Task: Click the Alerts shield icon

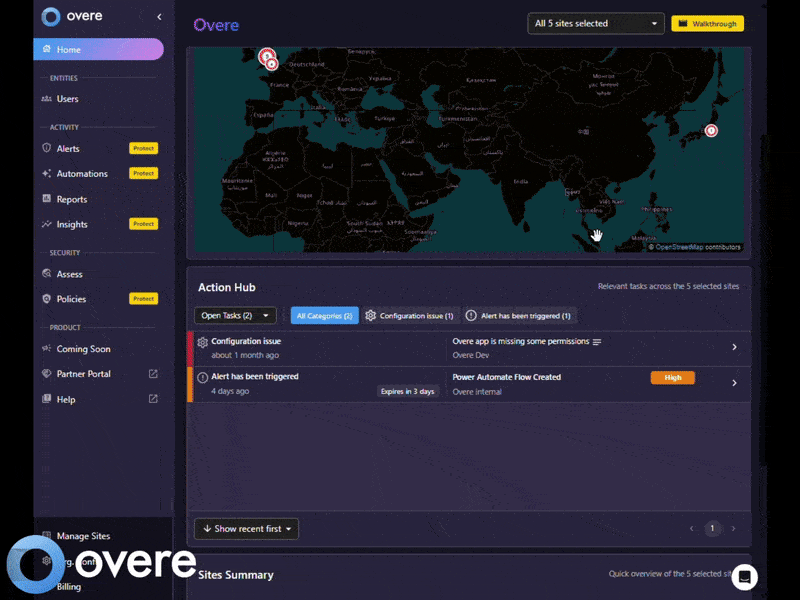Action: [46, 148]
